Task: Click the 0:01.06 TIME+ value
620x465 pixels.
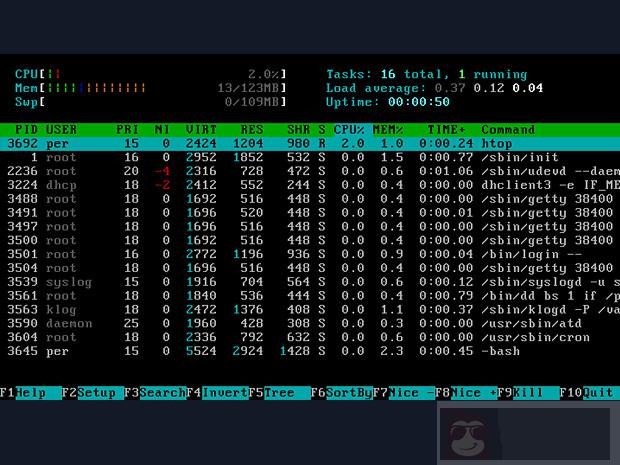Action: pos(446,171)
